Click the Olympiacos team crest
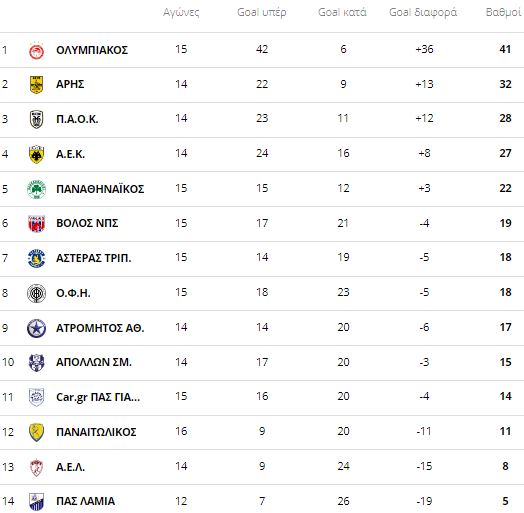Screen dimensions: 524x513 [36, 50]
